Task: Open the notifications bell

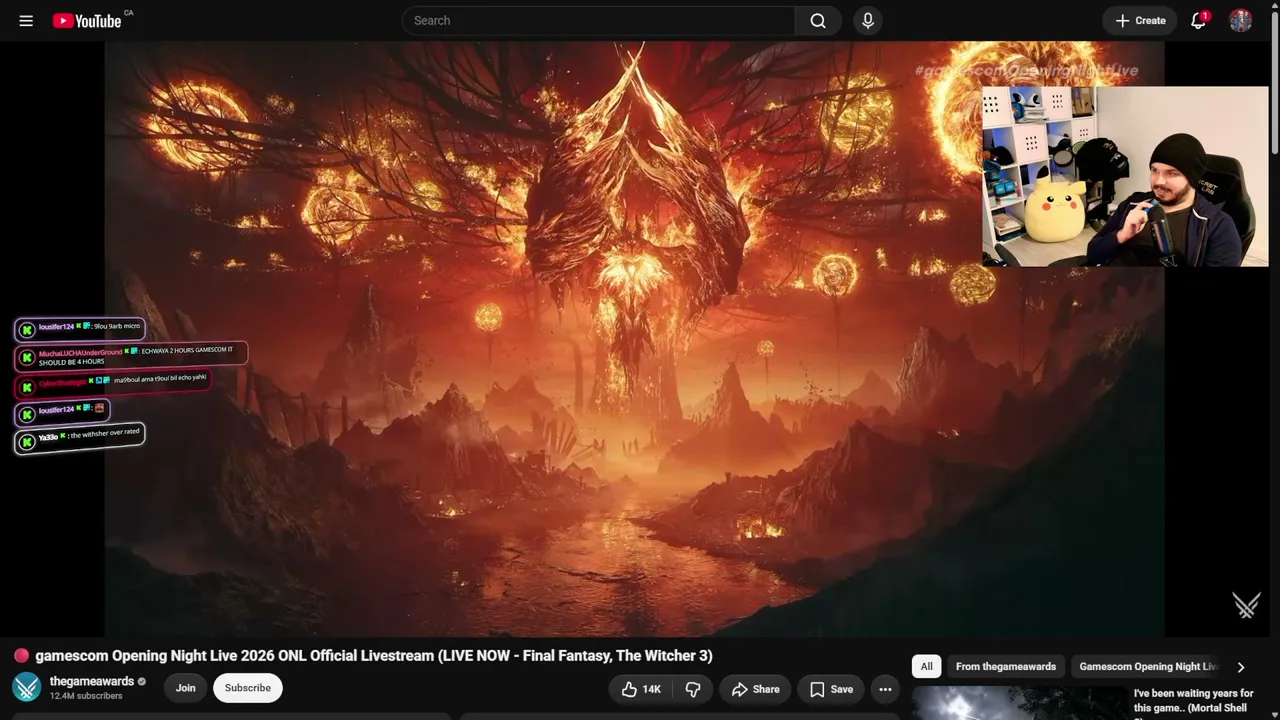Action: point(1198,20)
